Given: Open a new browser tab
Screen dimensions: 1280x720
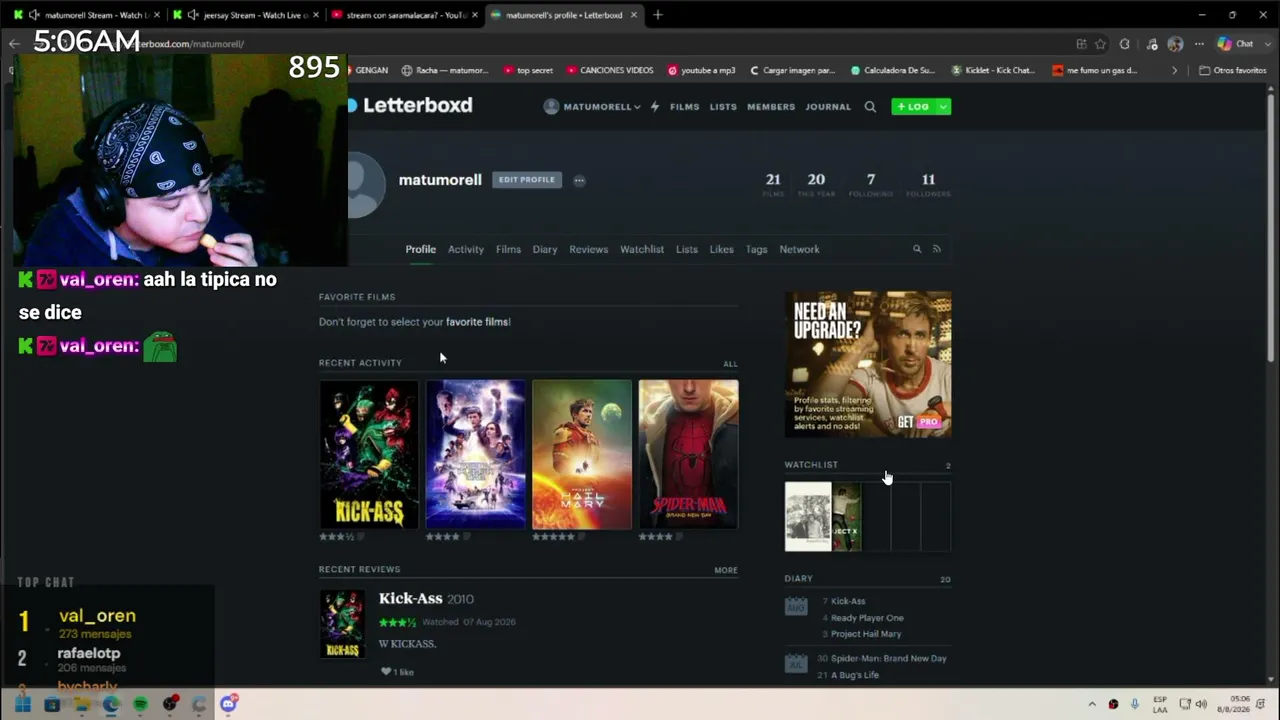Looking at the screenshot, I should (657, 15).
